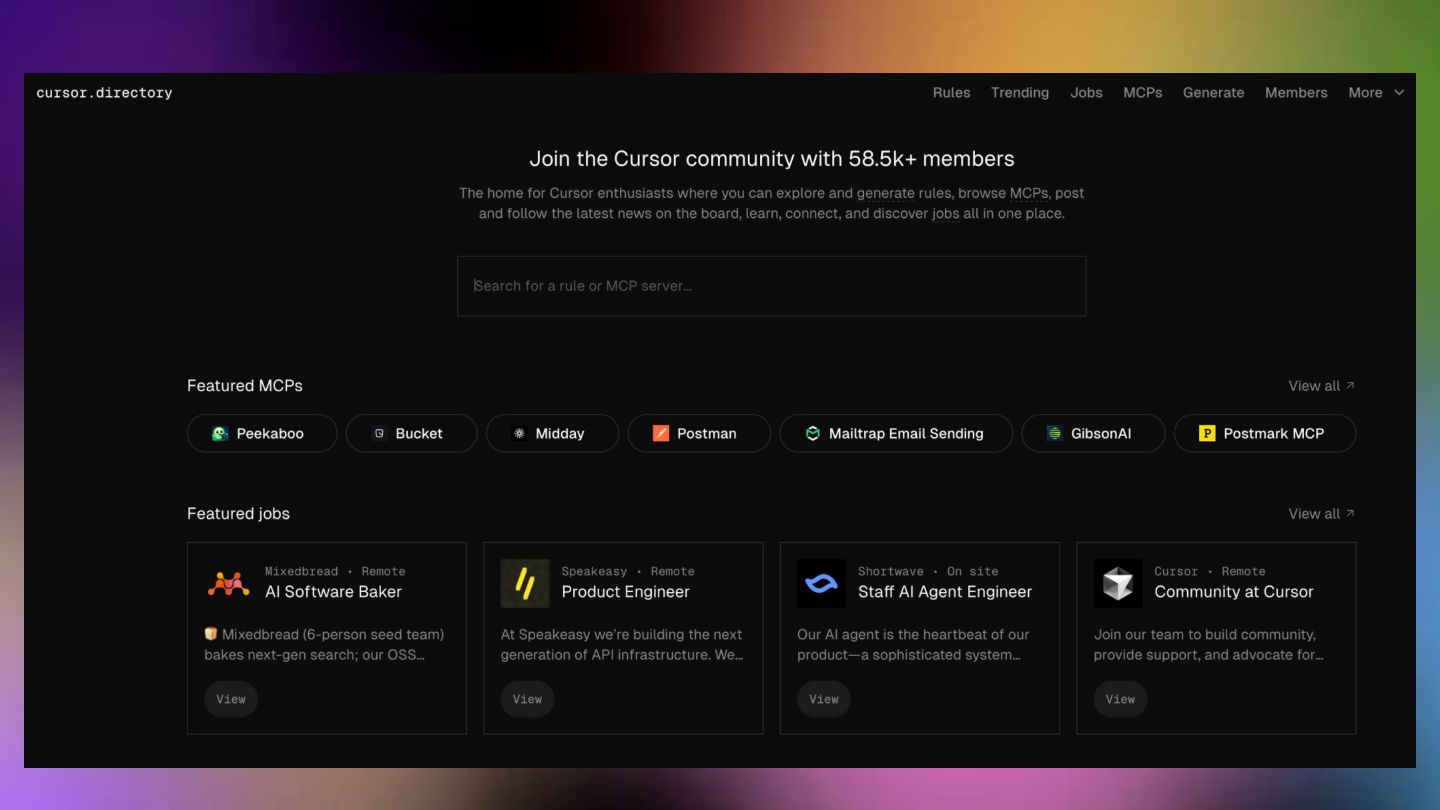Click the 'Speakeasy · Remote' label
The height and width of the screenshot is (810, 1440).
point(628,571)
